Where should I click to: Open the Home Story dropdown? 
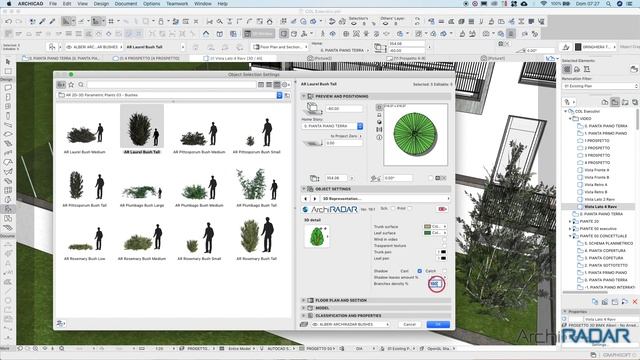click(333, 126)
